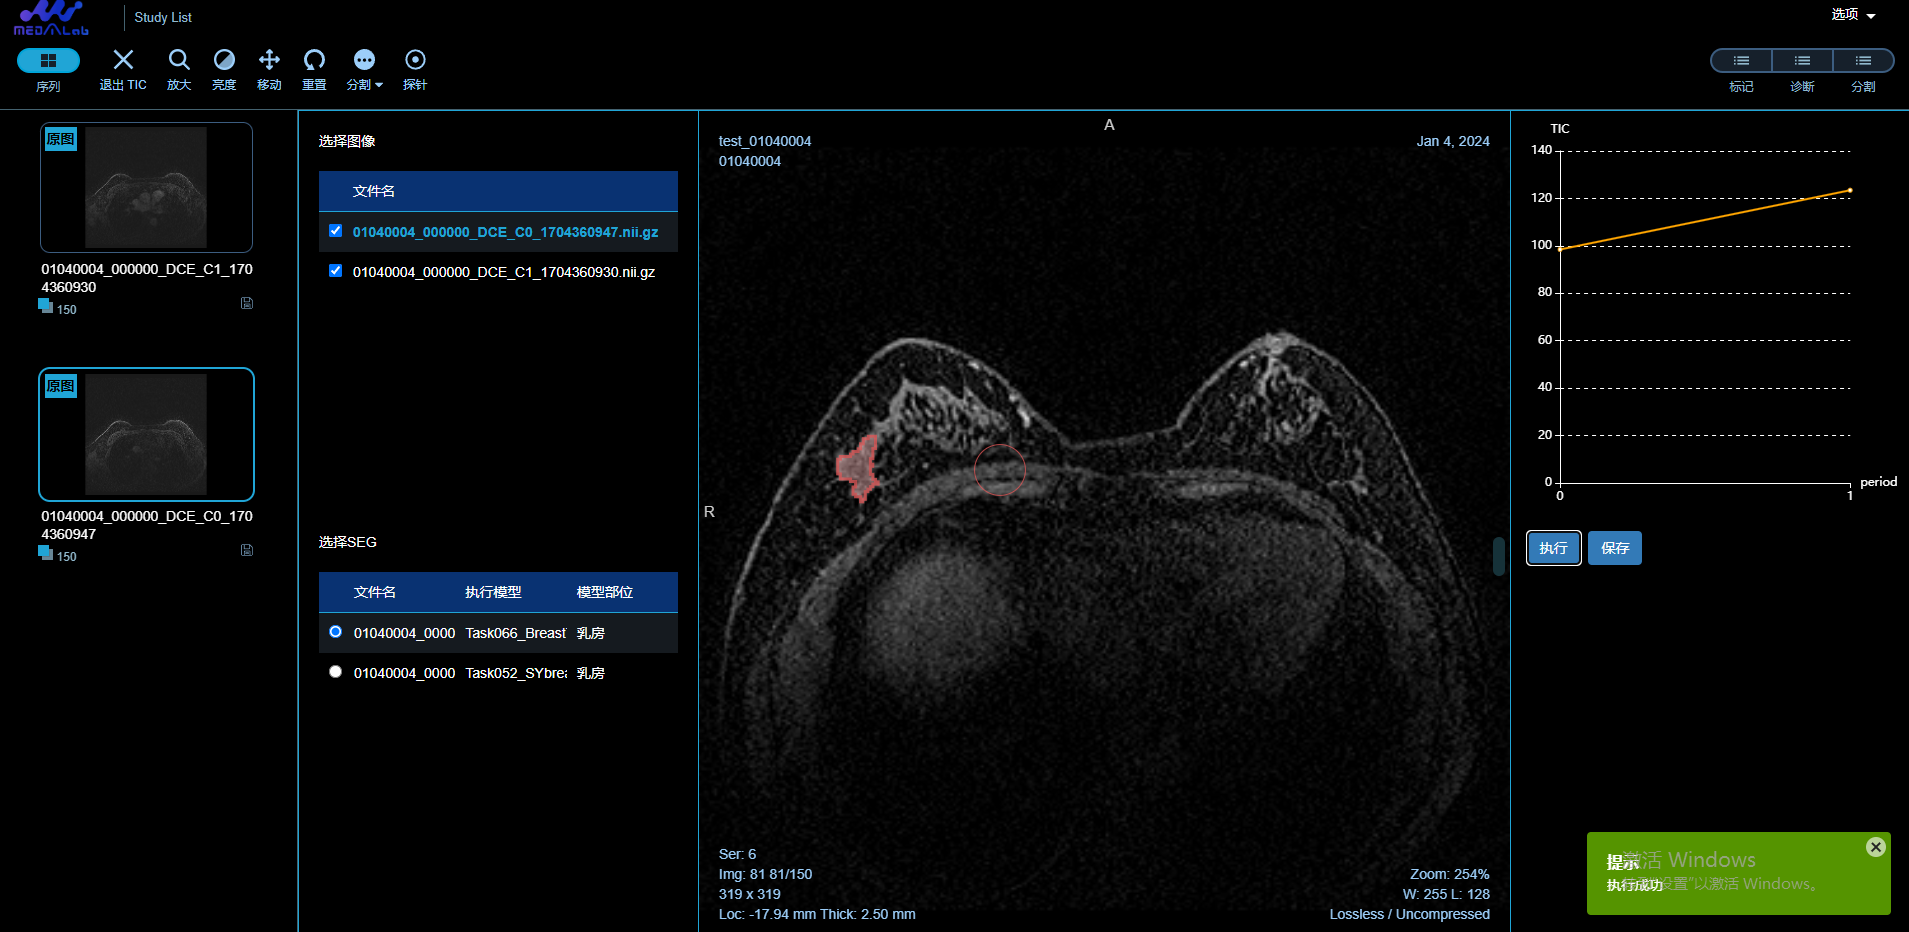Click the Jan 4, 2024 date overlay
The height and width of the screenshot is (932, 1909).
(x=1453, y=141)
